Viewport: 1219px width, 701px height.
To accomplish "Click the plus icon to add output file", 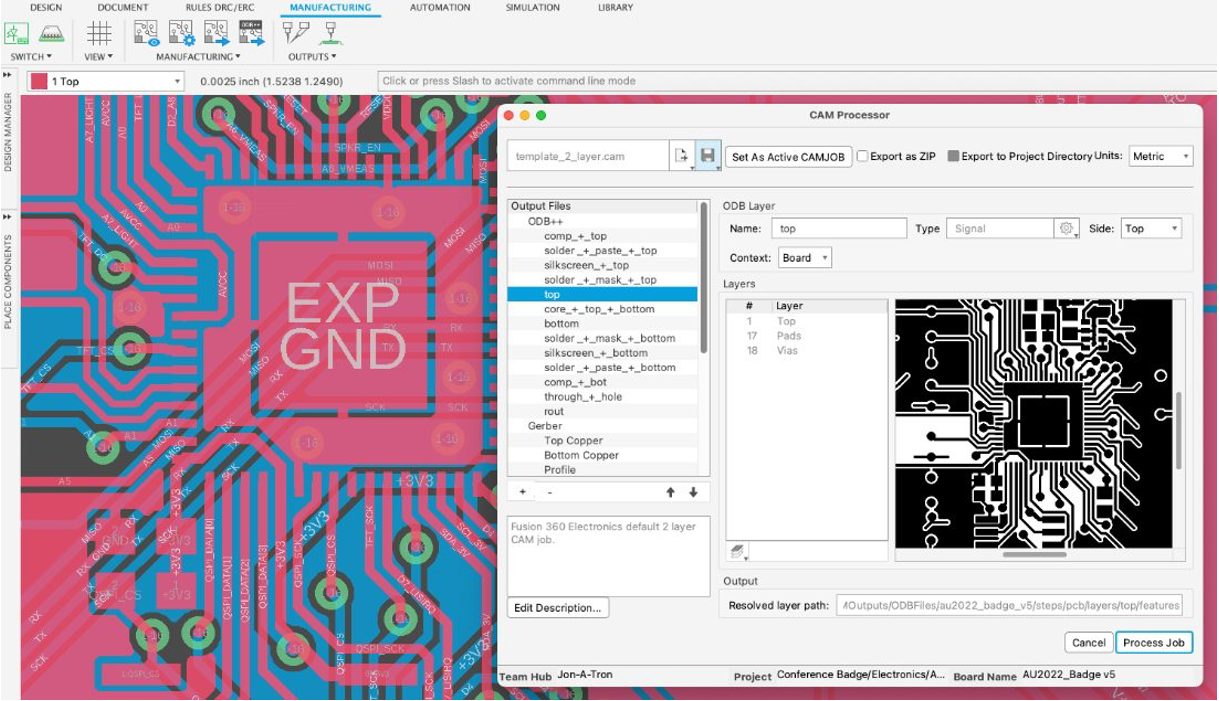I will (523, 492).
